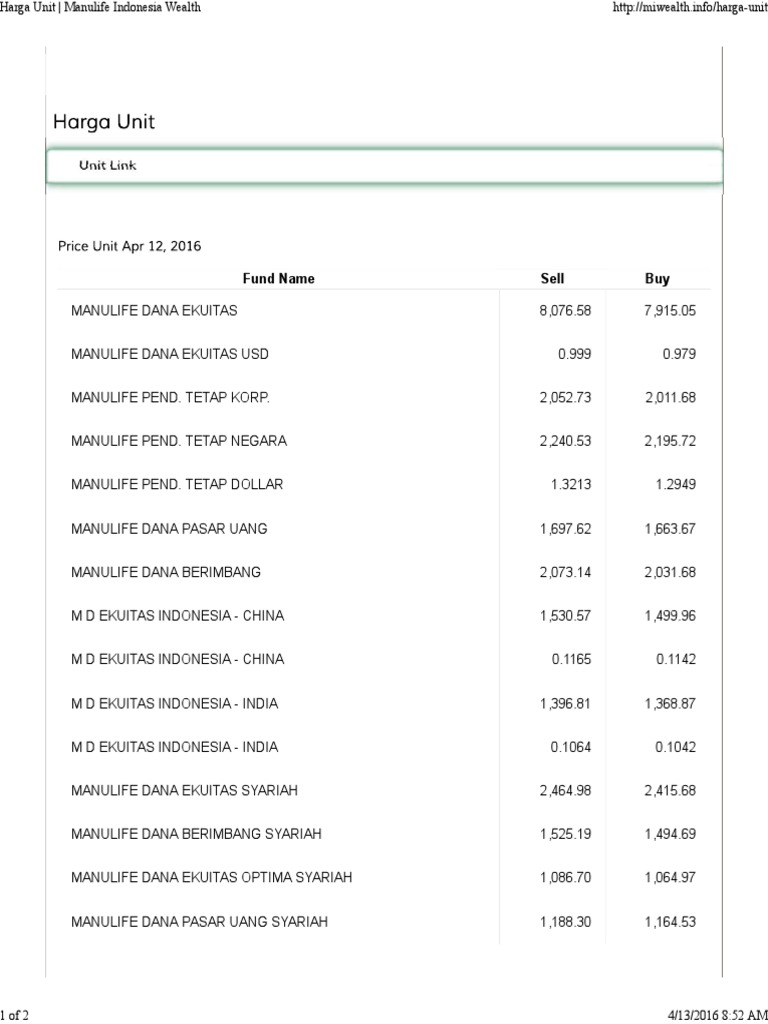Click the buy price 1,368.87

[670, 703]
